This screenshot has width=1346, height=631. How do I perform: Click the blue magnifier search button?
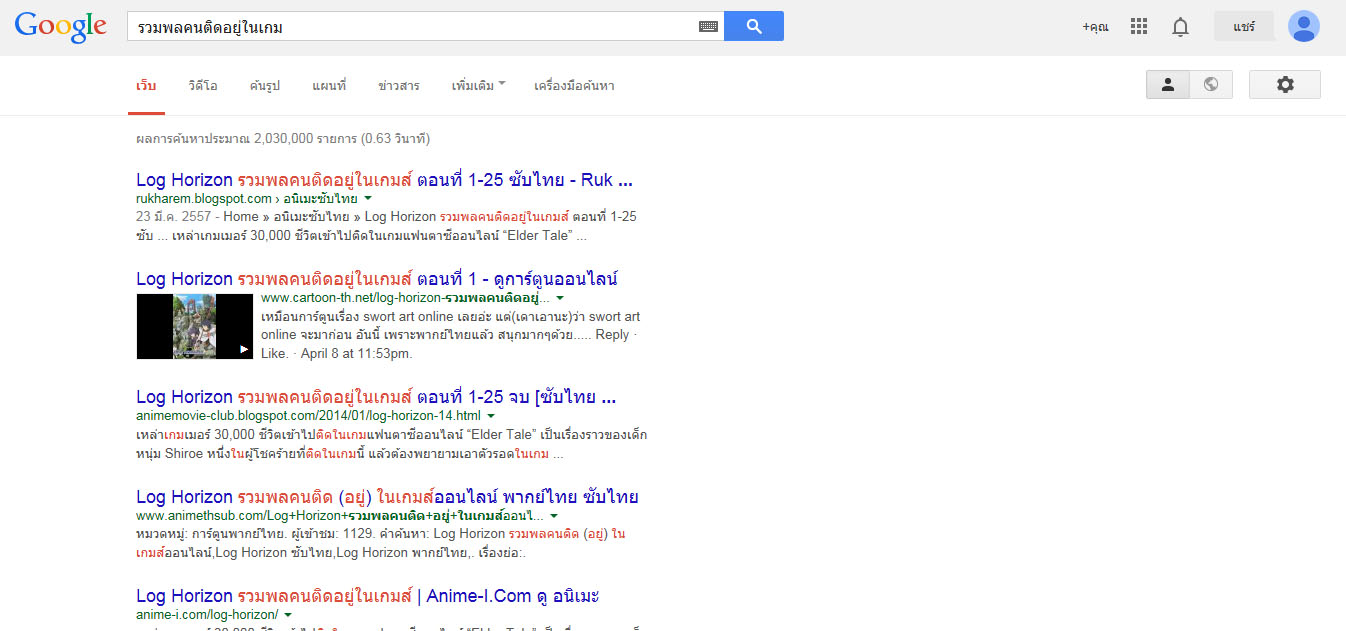point(754,26)
